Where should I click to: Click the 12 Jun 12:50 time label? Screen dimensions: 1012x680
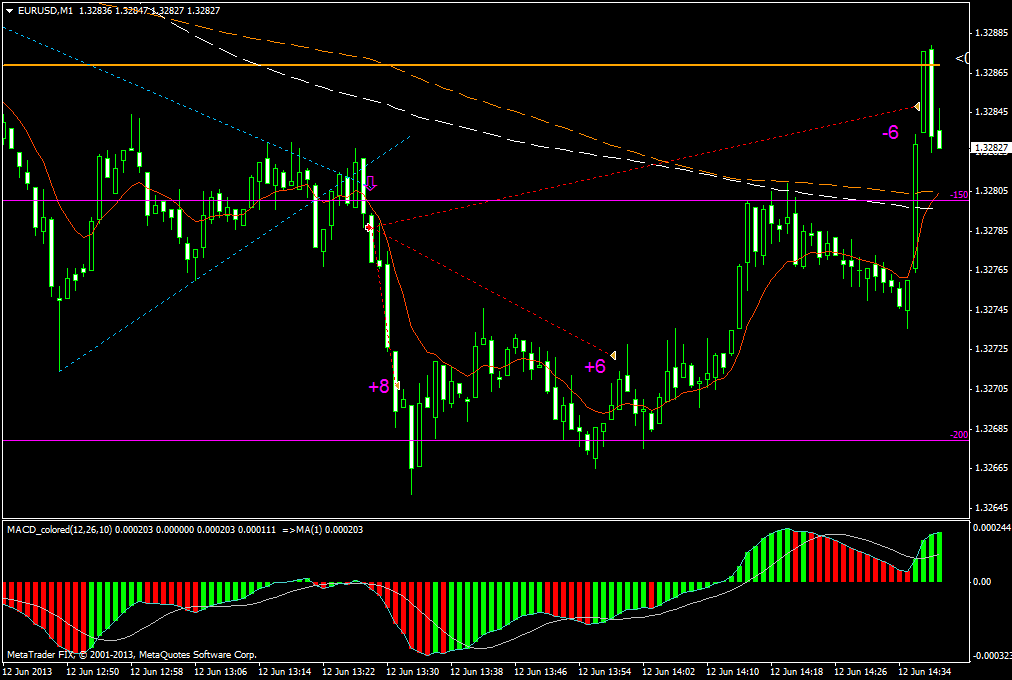91,672
